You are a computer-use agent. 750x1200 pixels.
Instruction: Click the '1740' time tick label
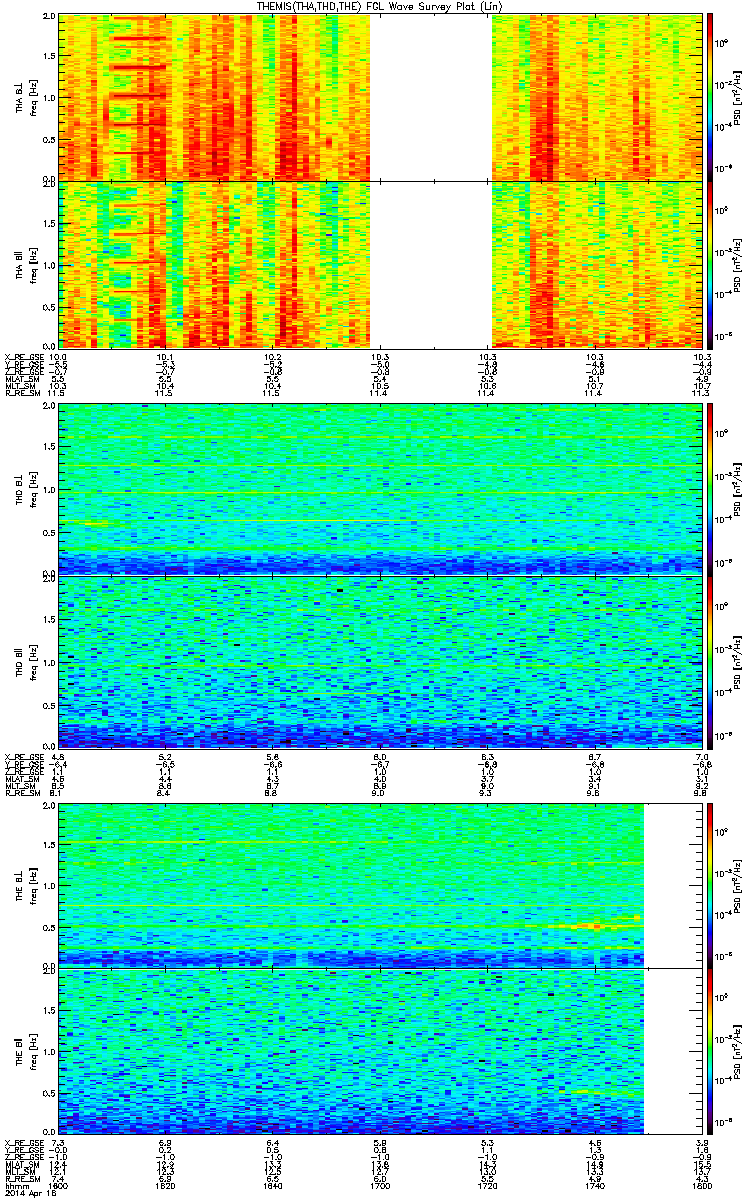[x=596, y=1186]
